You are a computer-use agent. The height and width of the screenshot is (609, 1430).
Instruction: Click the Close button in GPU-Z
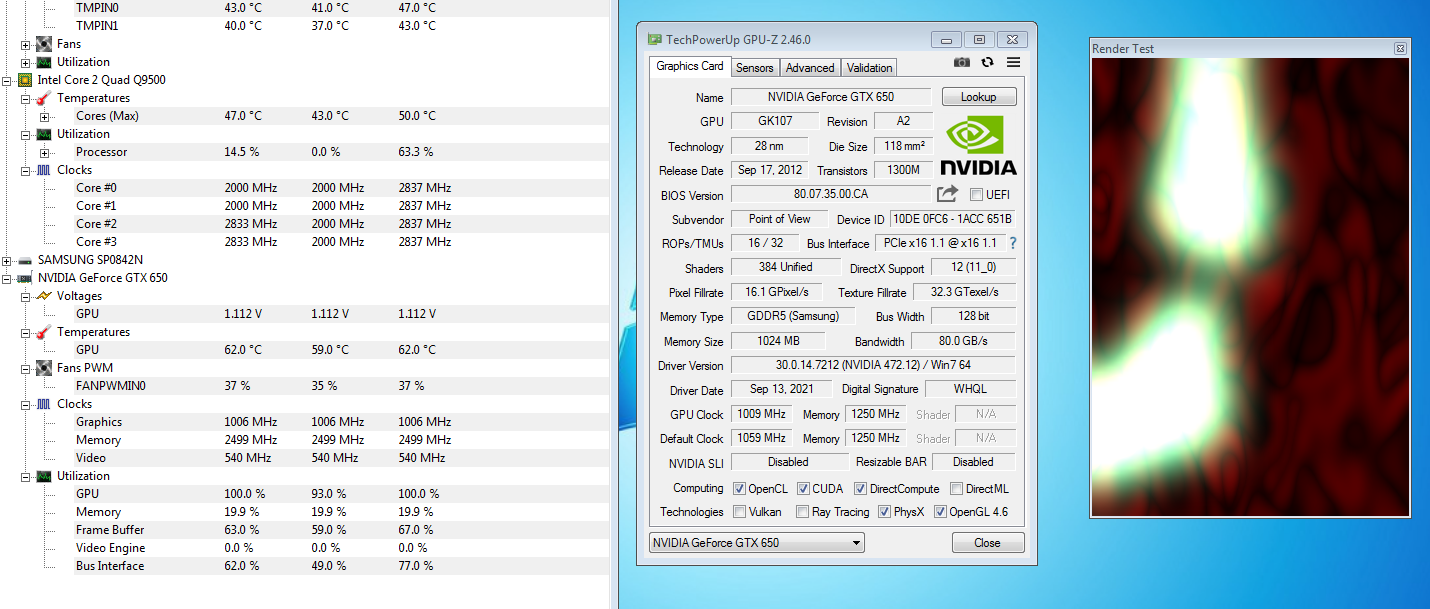(x=987, y=543)
